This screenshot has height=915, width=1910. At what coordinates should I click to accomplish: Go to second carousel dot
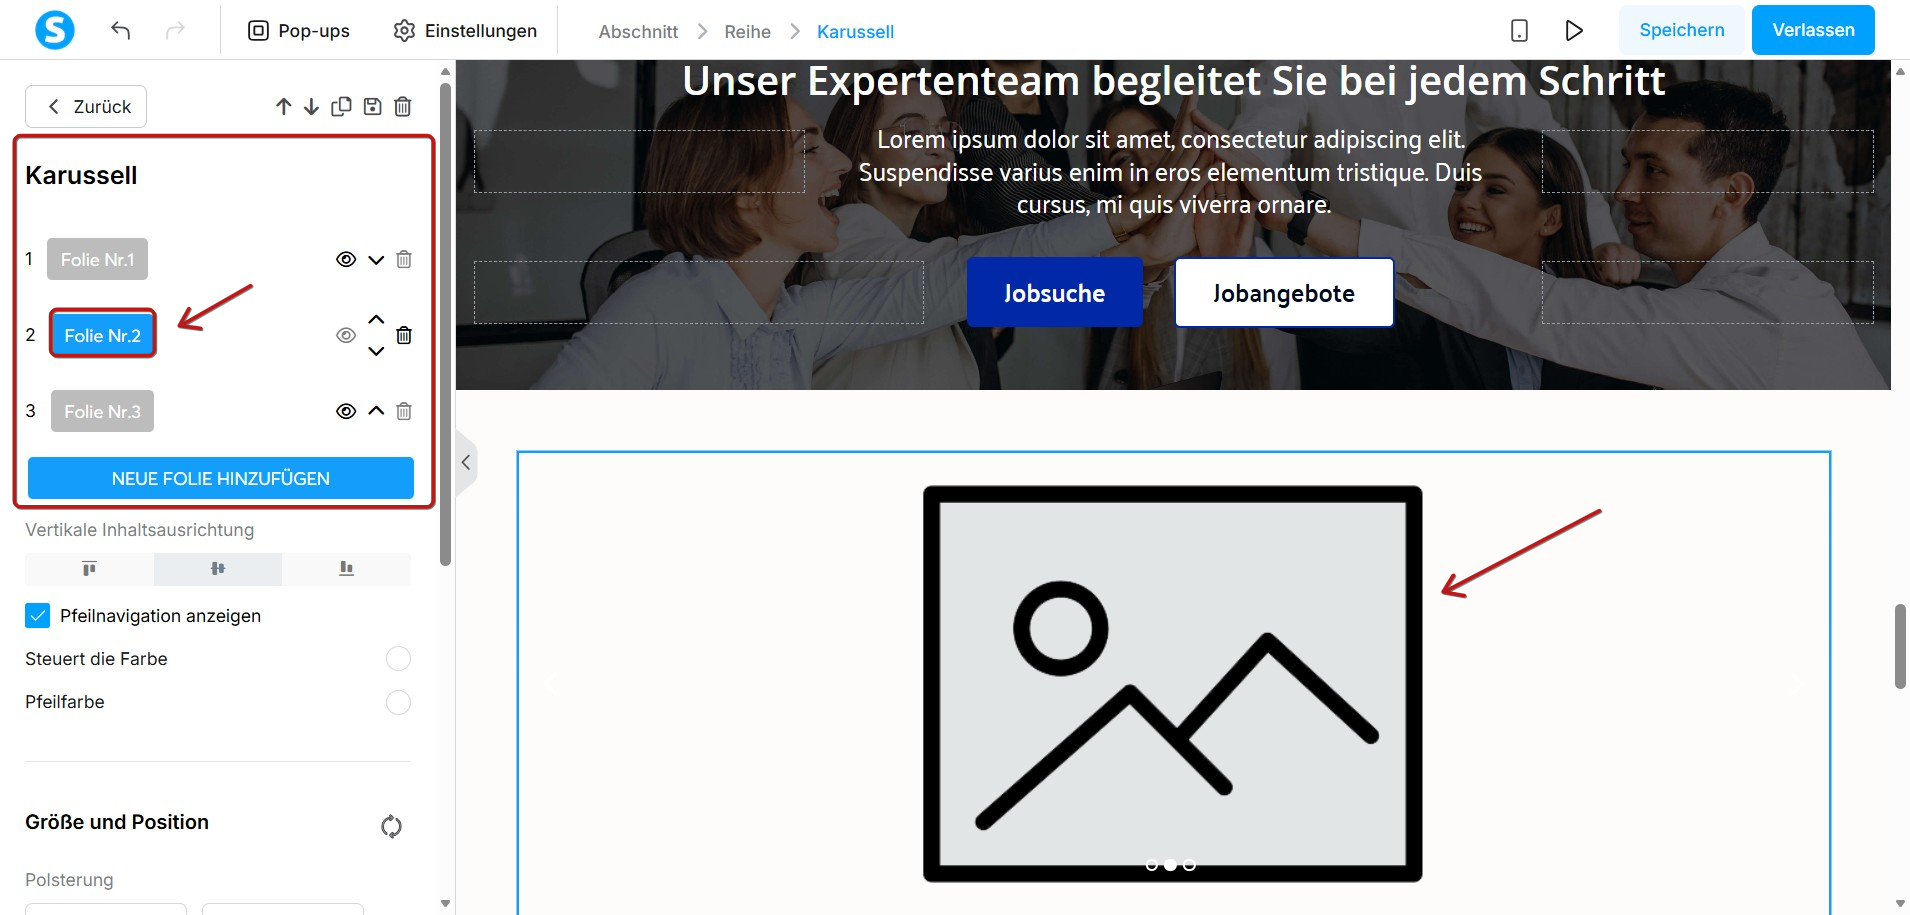[1170, 865]
